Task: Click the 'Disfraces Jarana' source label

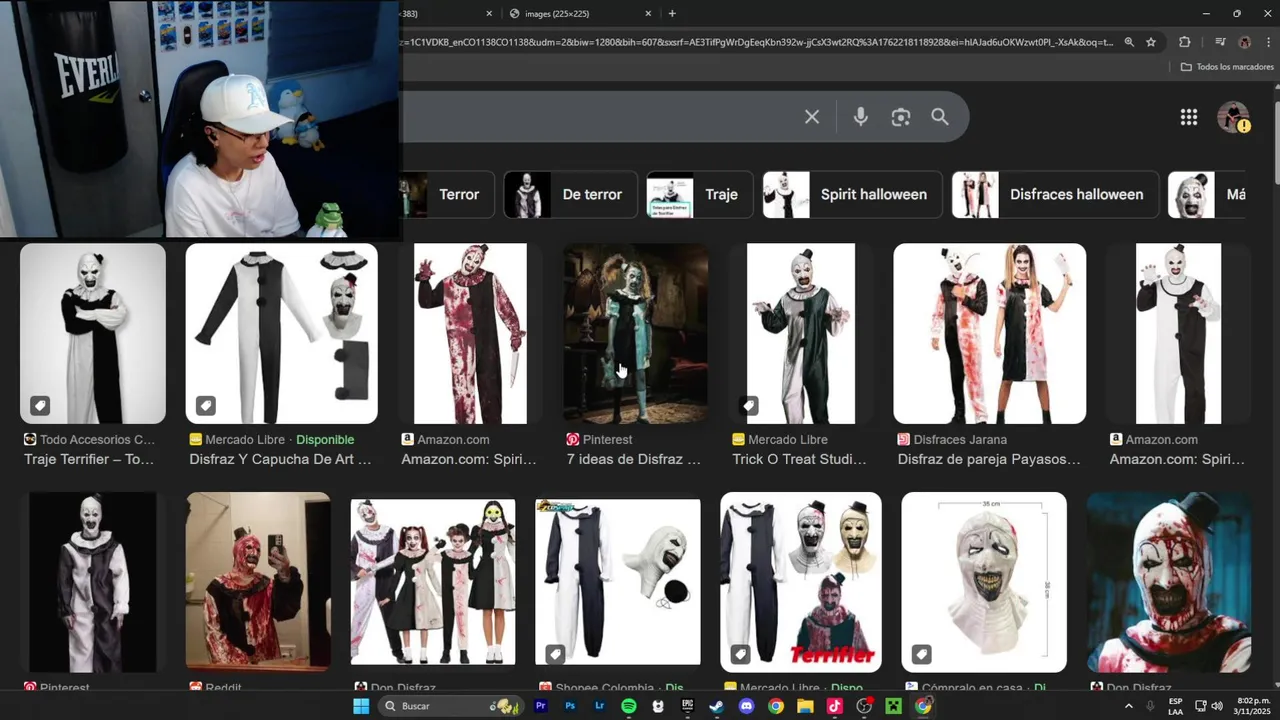Action: pos(959,439)
